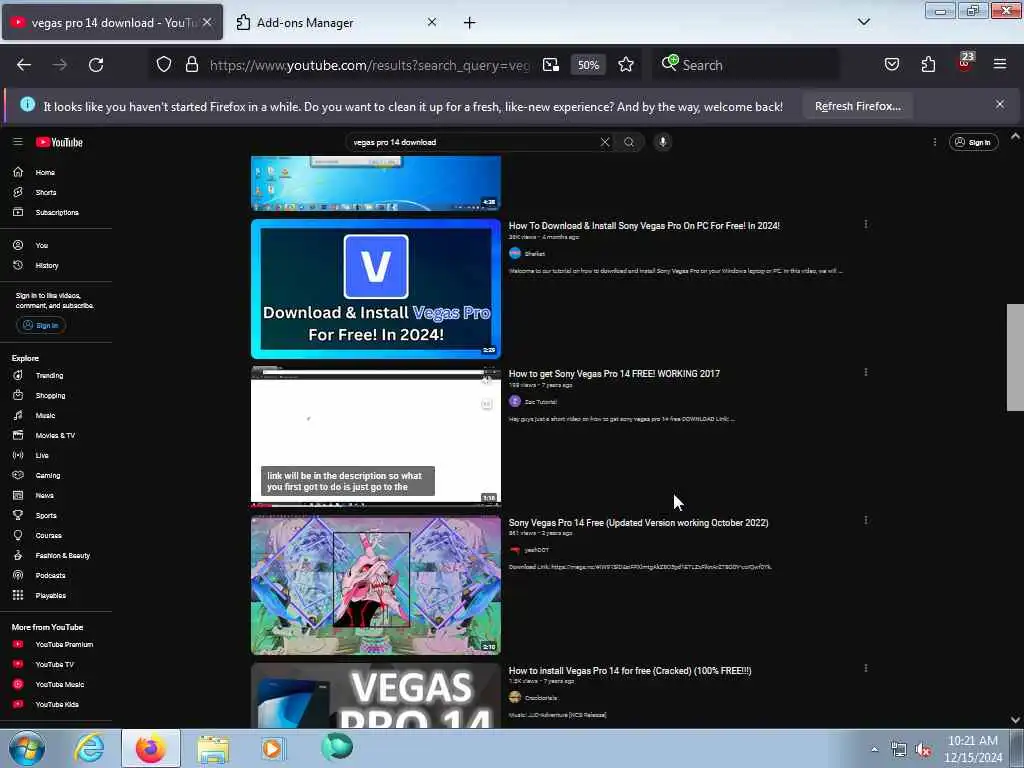Close the Add-ons Manager tab
The width and height of the screenshot is (1024, 768).
point(432,22)
